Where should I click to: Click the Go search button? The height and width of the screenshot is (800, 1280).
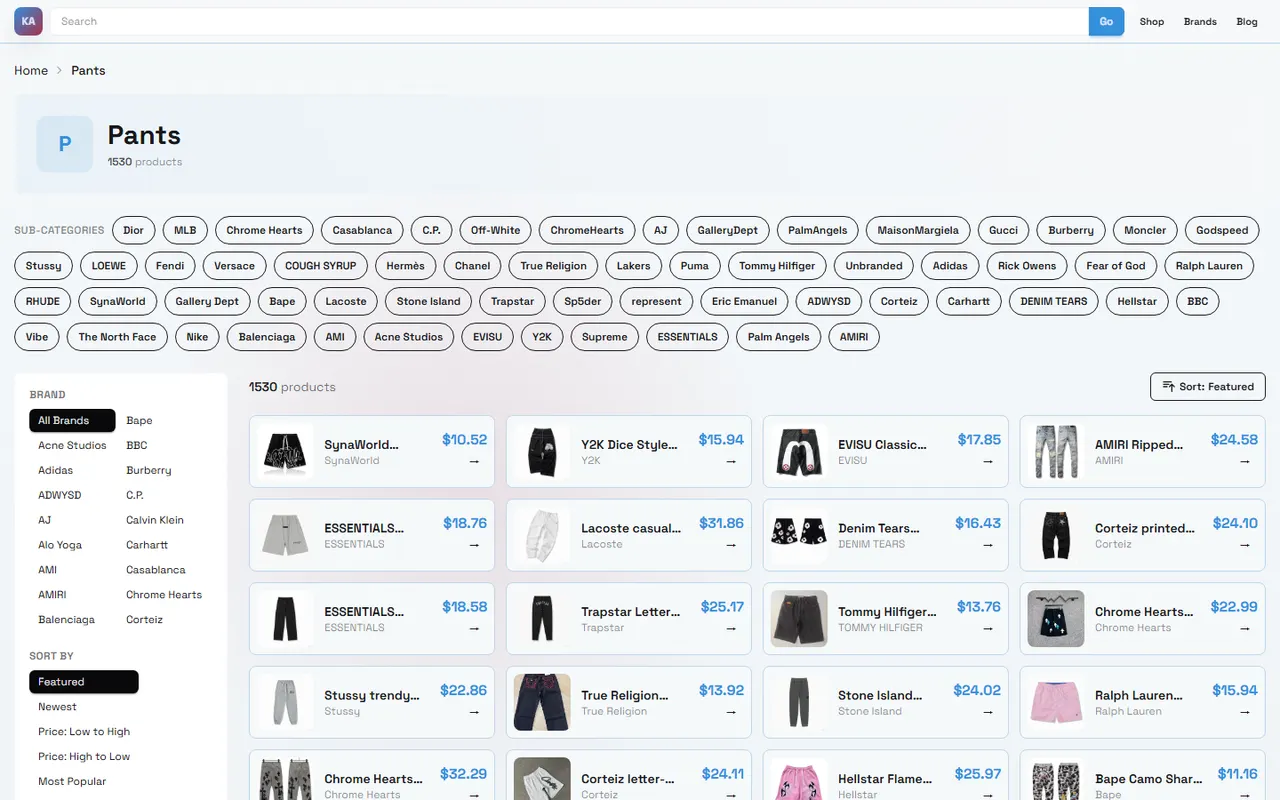click(x=1106, y=22)
